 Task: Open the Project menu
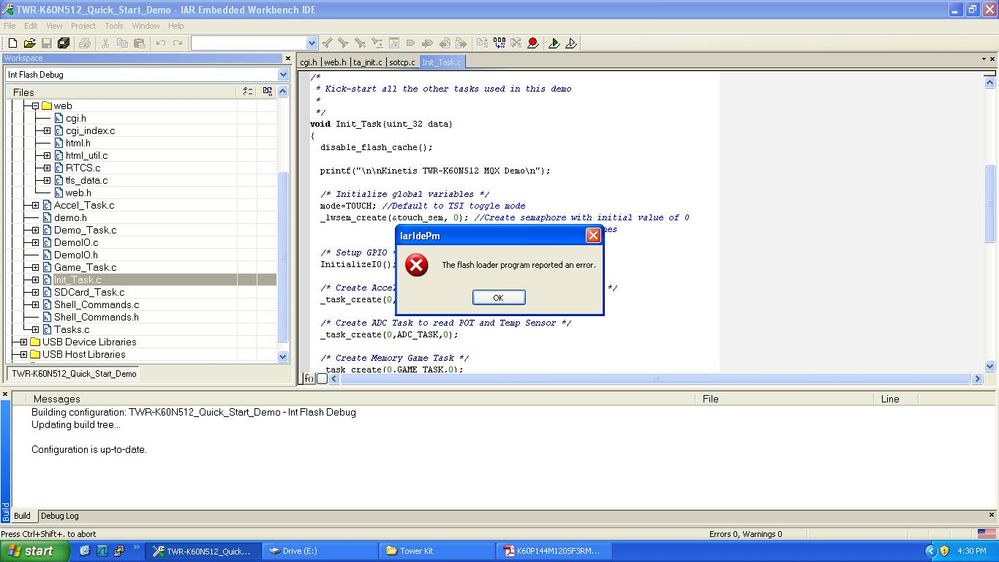[x=83, y=26]
